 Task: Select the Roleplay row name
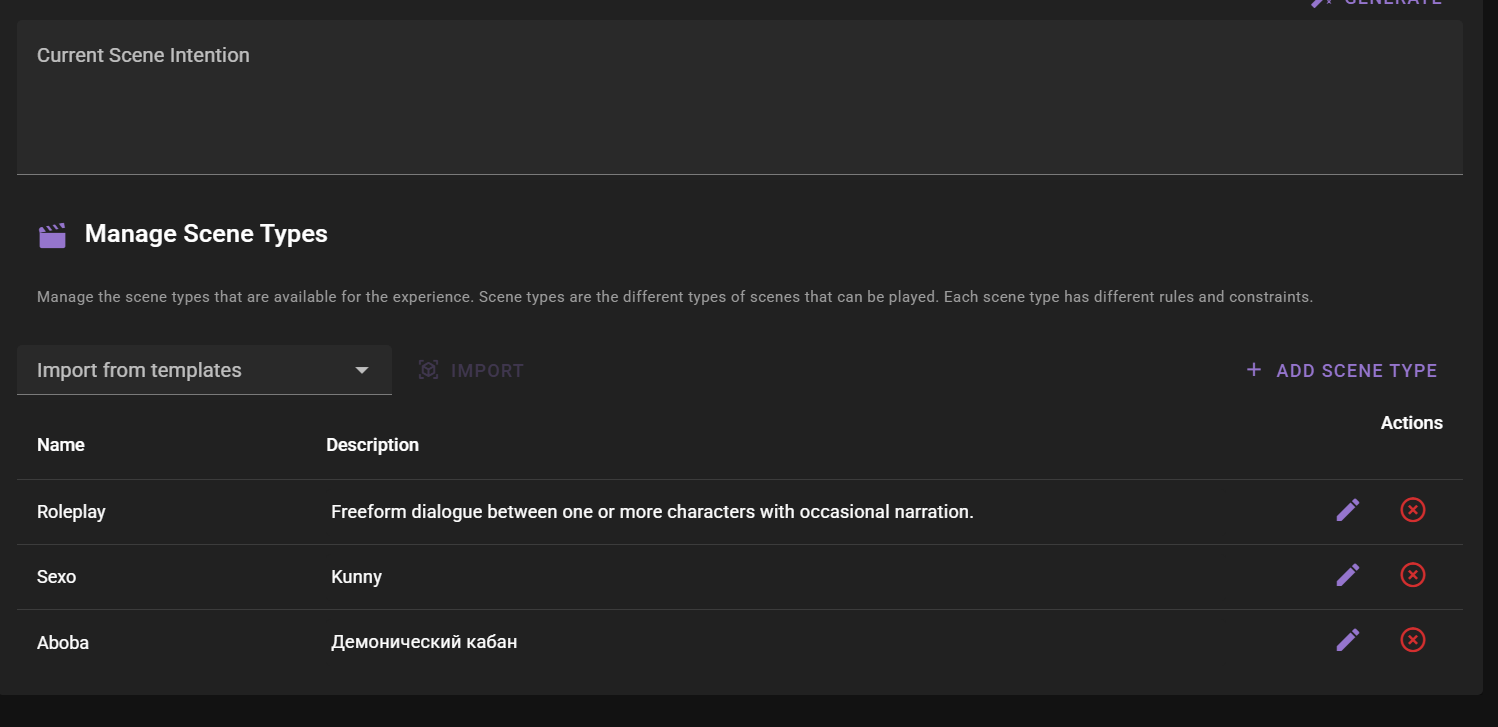click(x=71, y=512)
